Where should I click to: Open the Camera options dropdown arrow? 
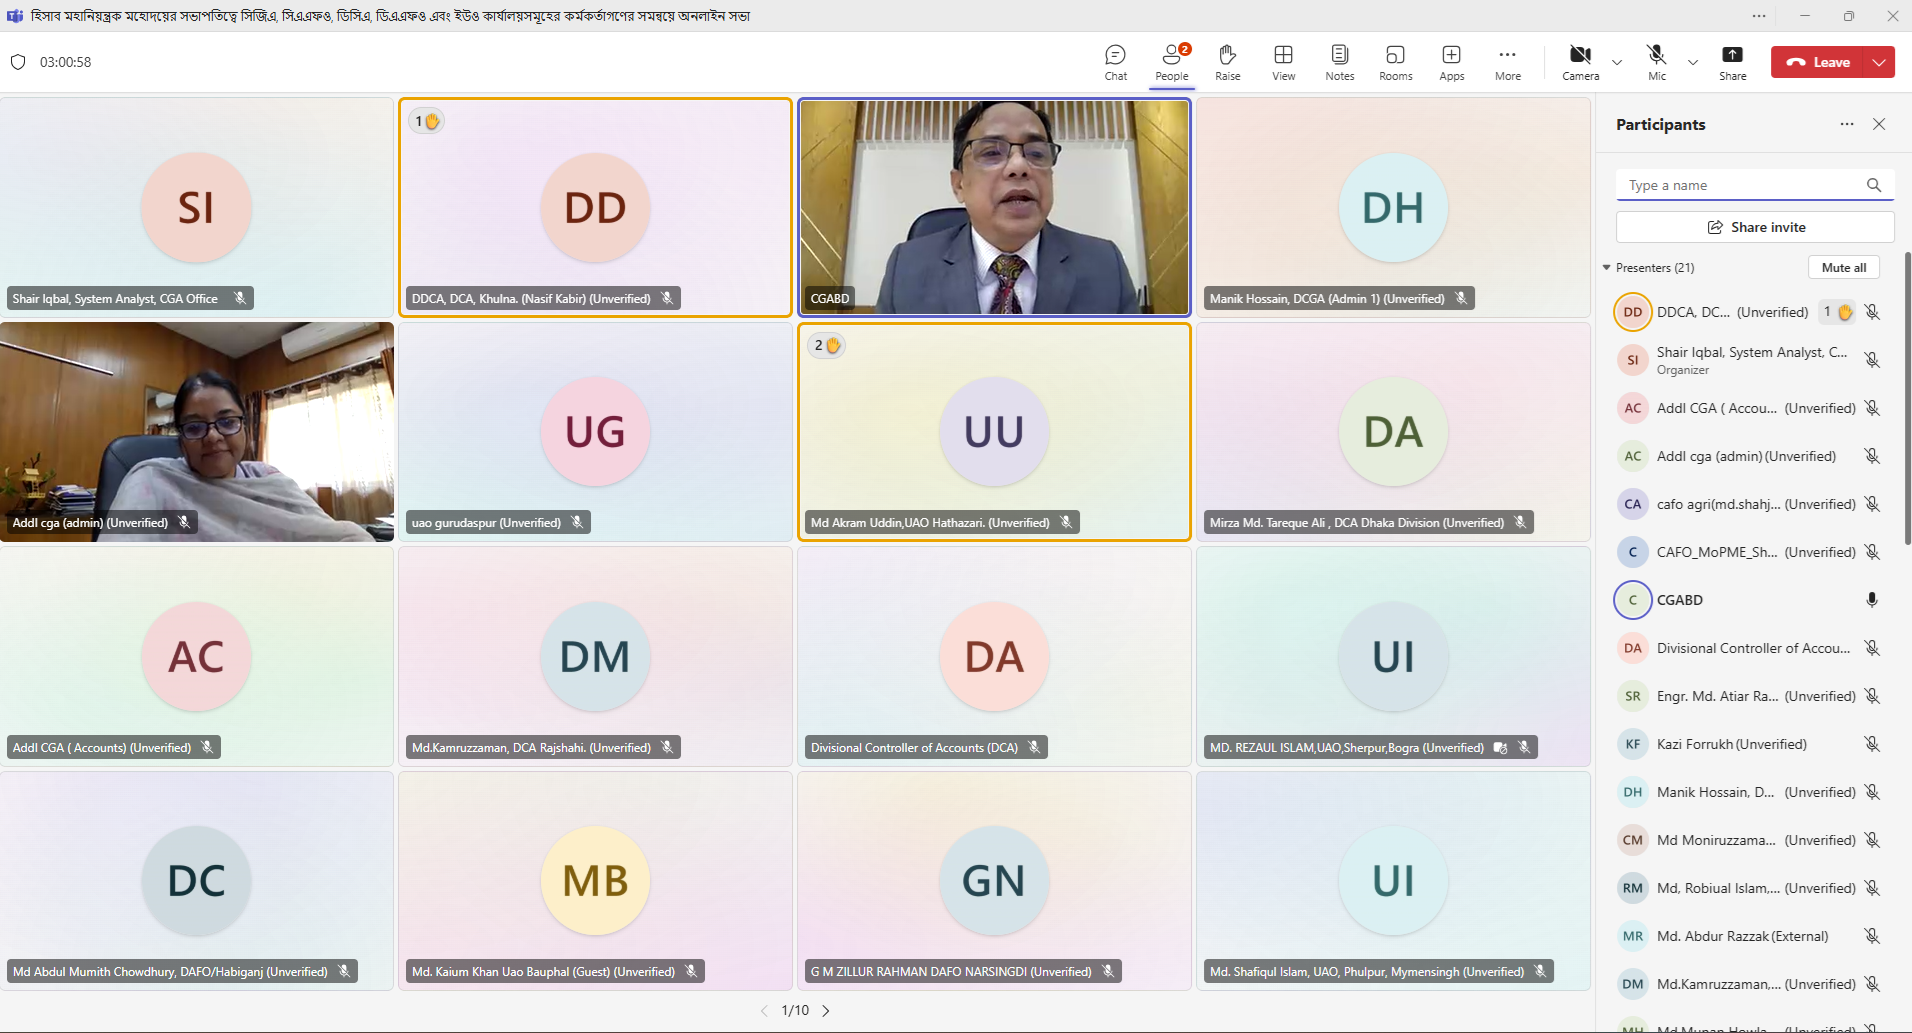tap(1617, 62)
